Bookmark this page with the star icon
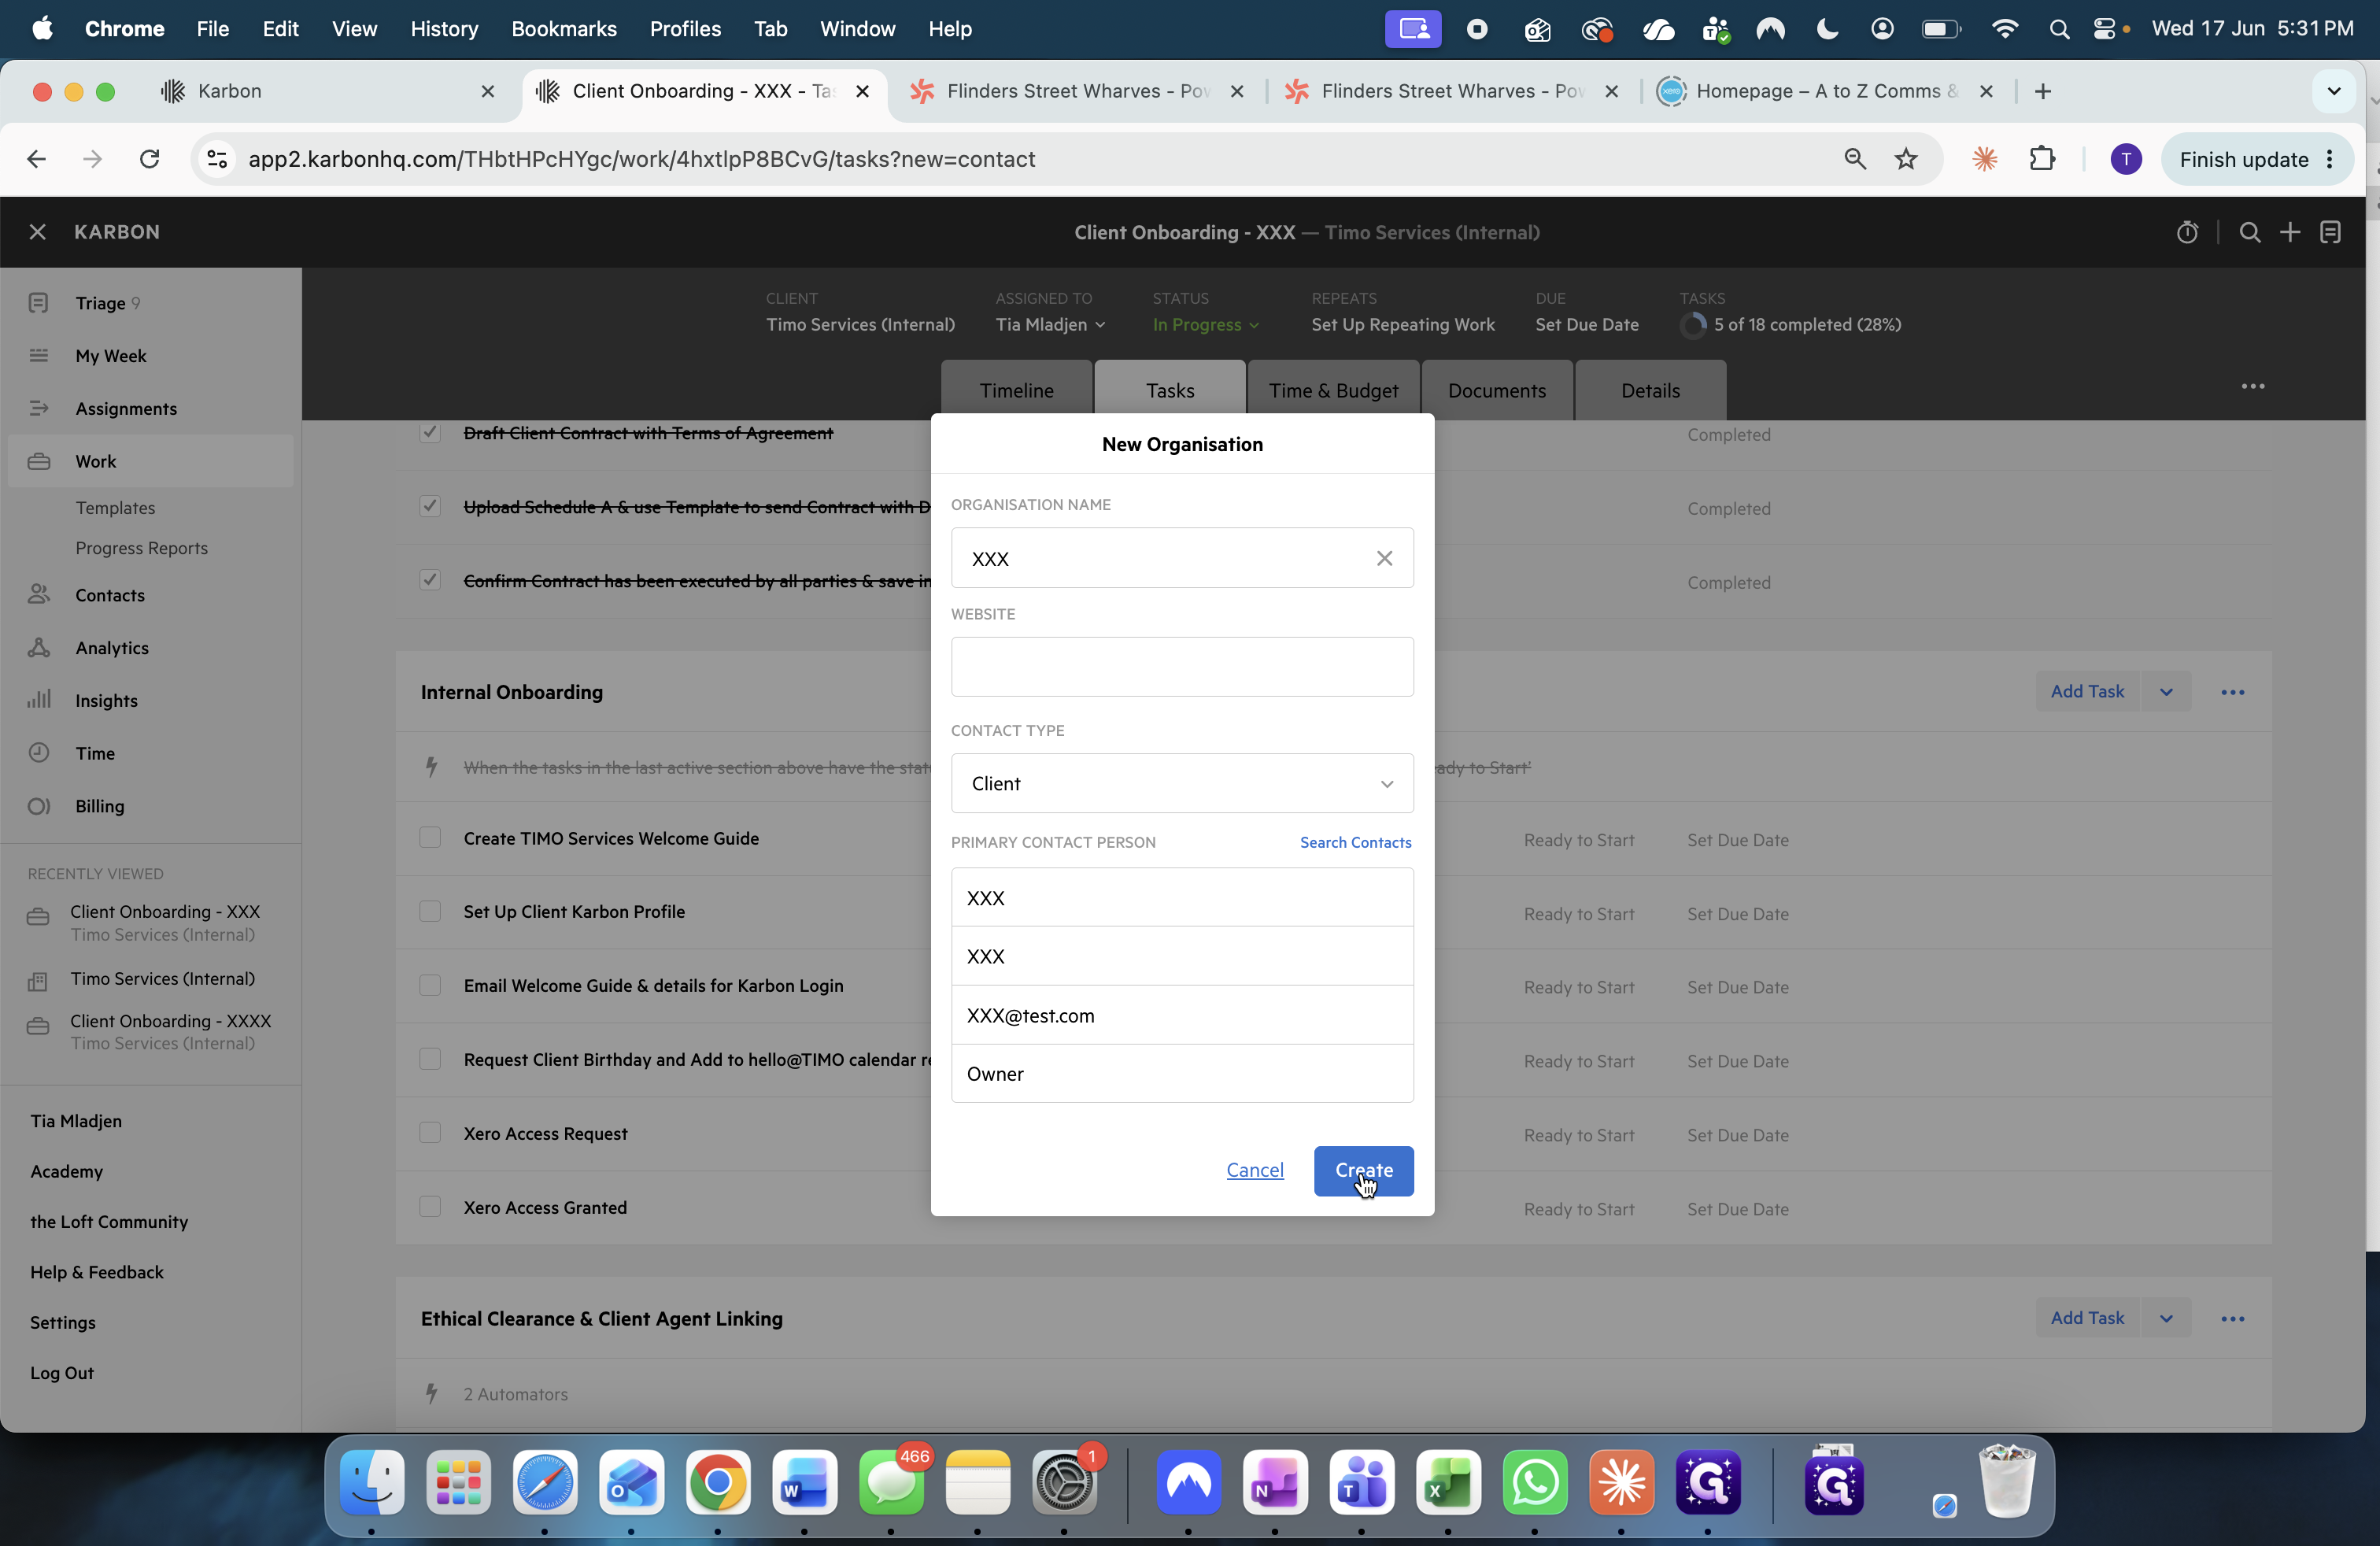Screen dimensions: 2380x1546 point(1906,159)
